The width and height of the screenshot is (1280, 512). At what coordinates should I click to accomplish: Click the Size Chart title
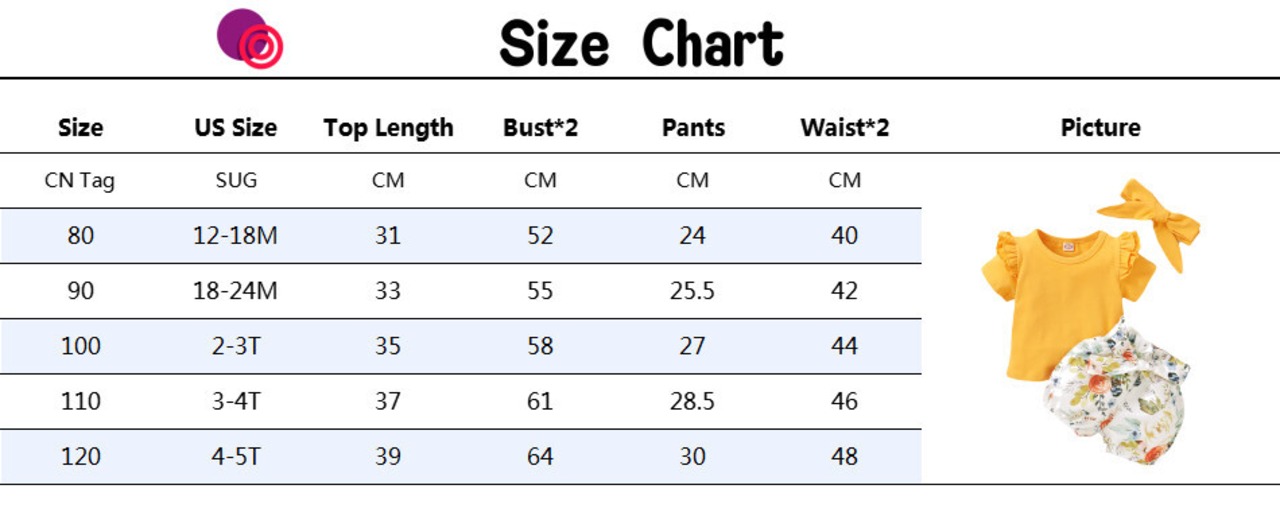pyautogui.click(x=641, y=43)
